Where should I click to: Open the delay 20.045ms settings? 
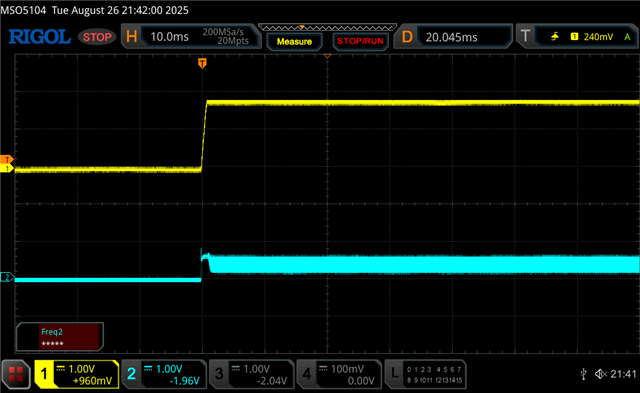[x=453, y=37]
